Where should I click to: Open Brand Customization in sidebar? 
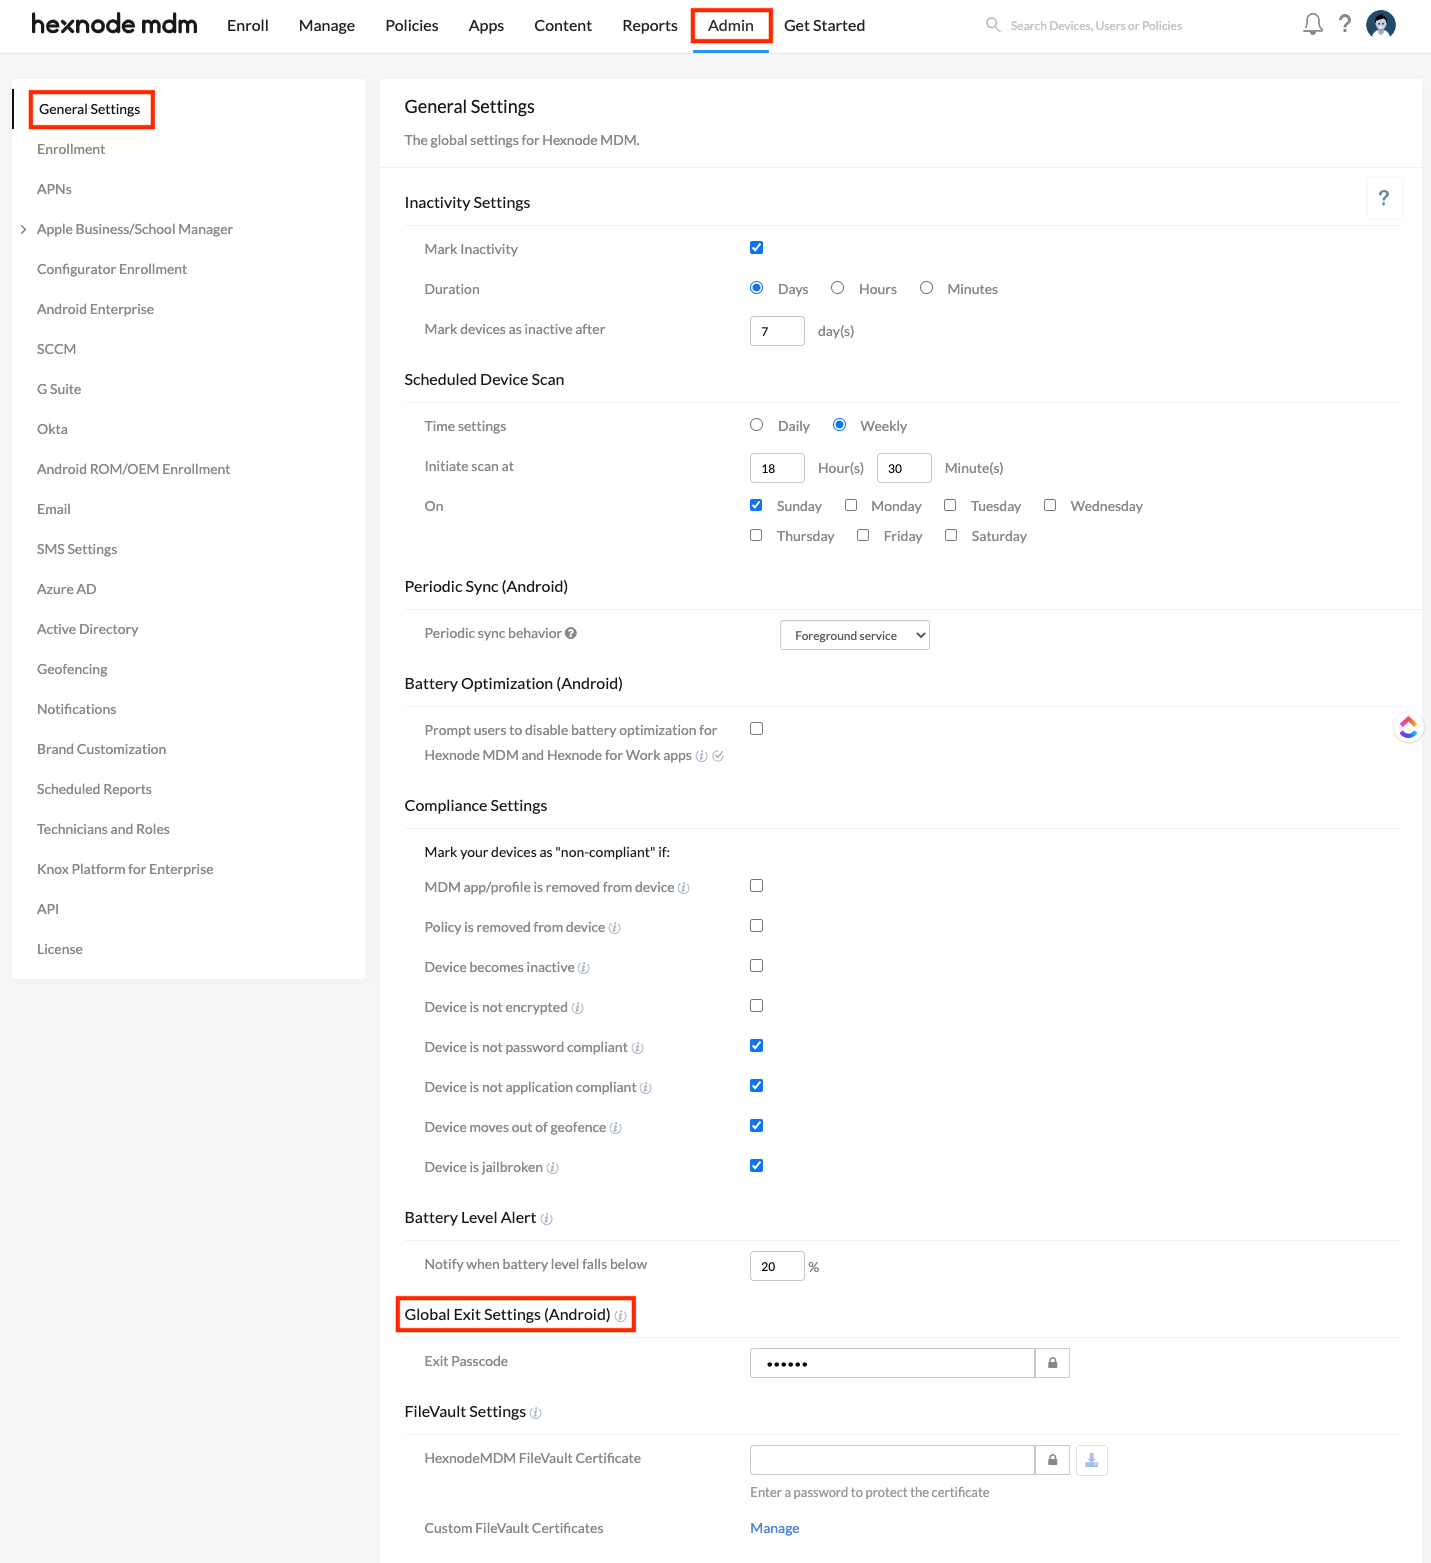point(101,749)
